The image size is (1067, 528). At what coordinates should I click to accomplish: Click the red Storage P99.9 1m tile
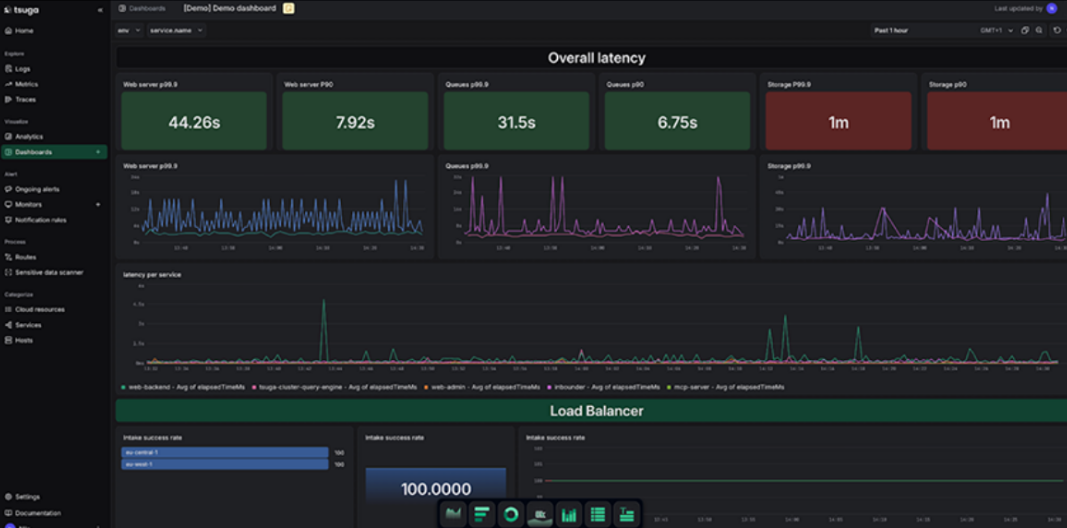point(838,121)
